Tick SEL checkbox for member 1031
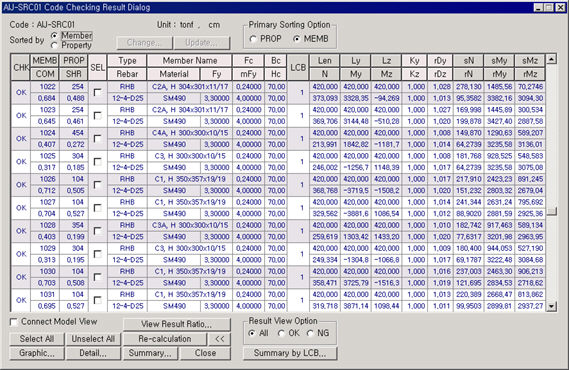The image size is (569, 370). (x=97, y=300)
